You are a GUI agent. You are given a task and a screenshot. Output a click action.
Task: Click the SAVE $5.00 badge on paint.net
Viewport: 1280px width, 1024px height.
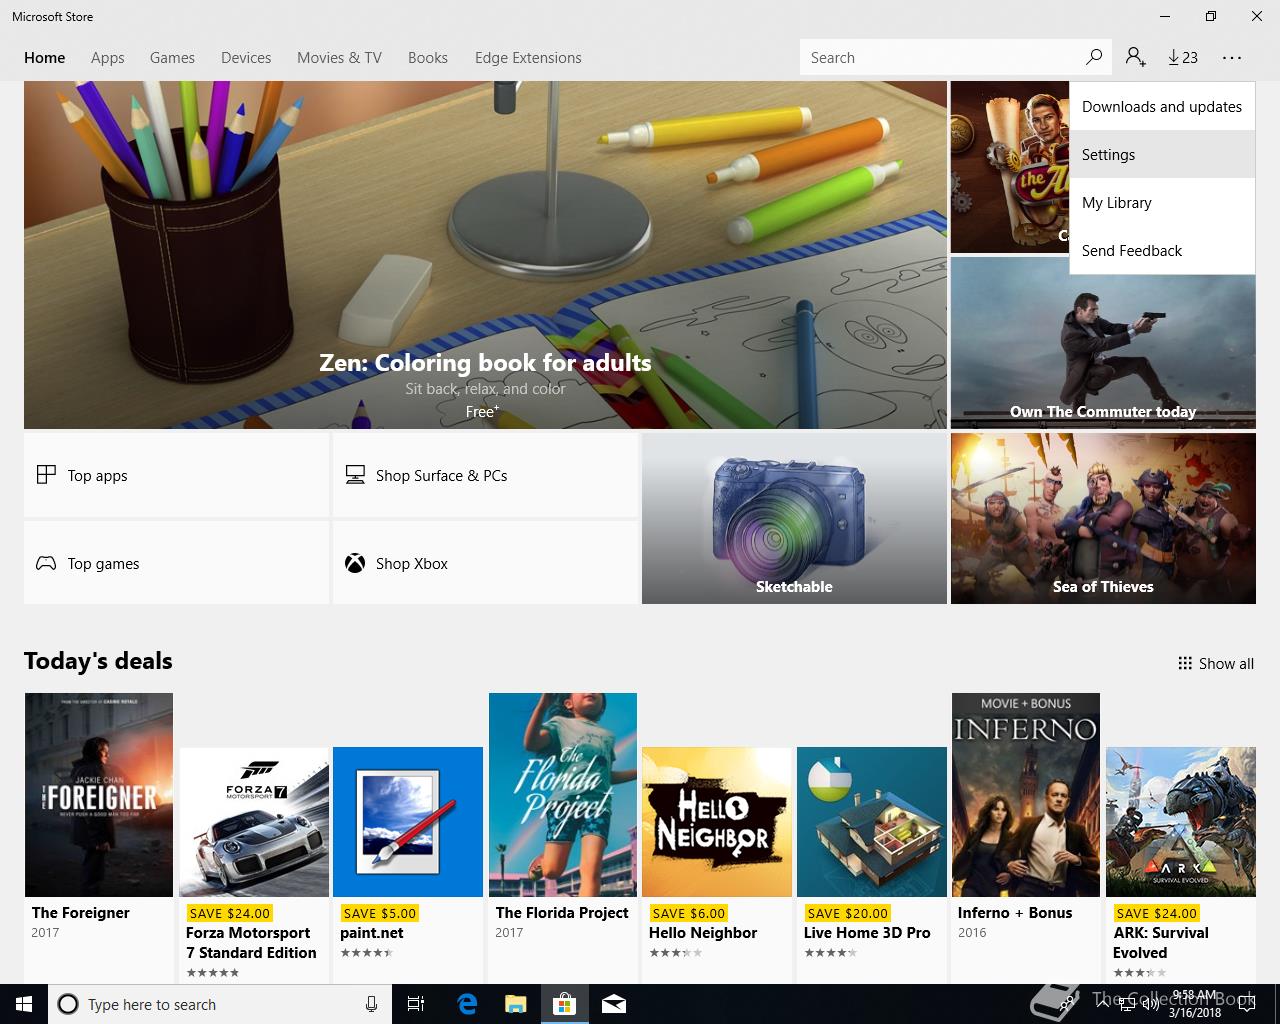tap(379, 913)
